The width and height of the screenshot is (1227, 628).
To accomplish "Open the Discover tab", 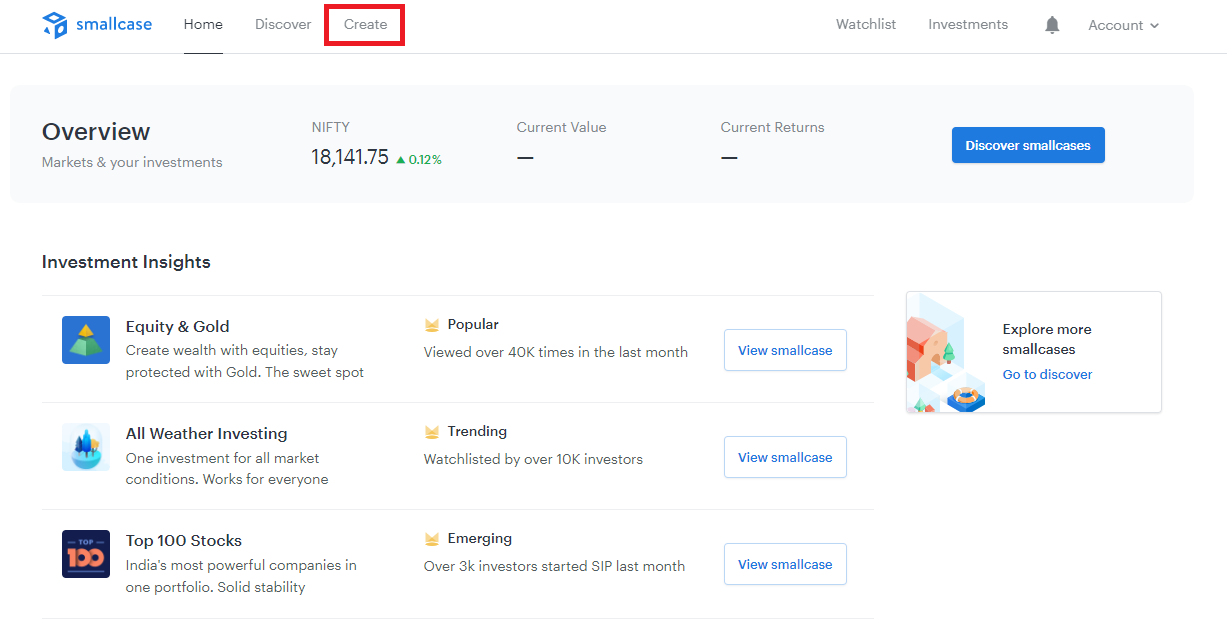I will pos(283,24).
